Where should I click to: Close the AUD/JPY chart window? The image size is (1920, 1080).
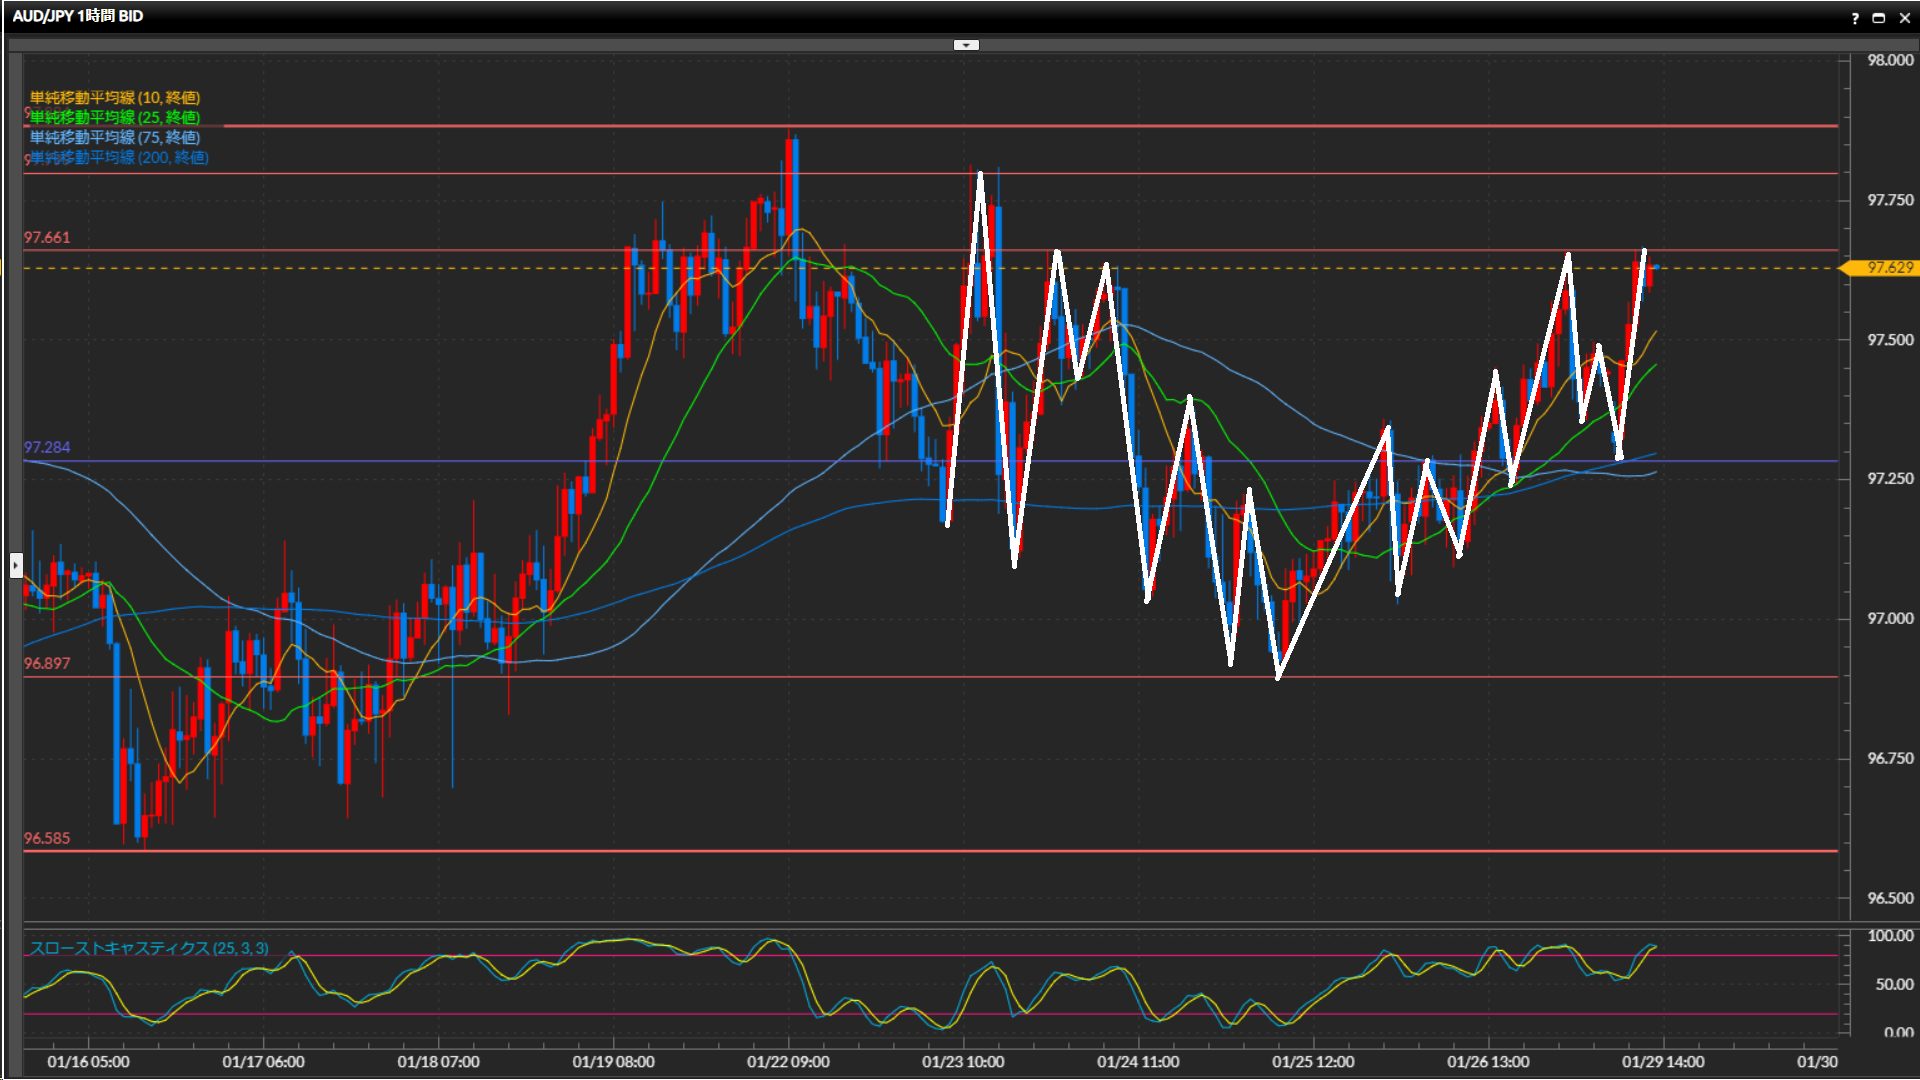tap(1905, 18)
